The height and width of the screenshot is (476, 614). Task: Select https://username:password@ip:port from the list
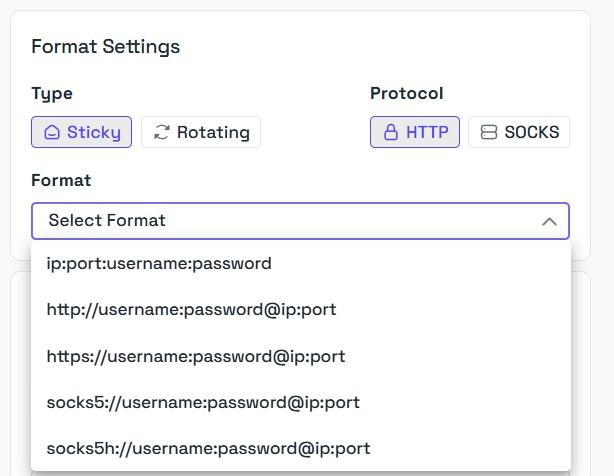(x=195, y=356)
